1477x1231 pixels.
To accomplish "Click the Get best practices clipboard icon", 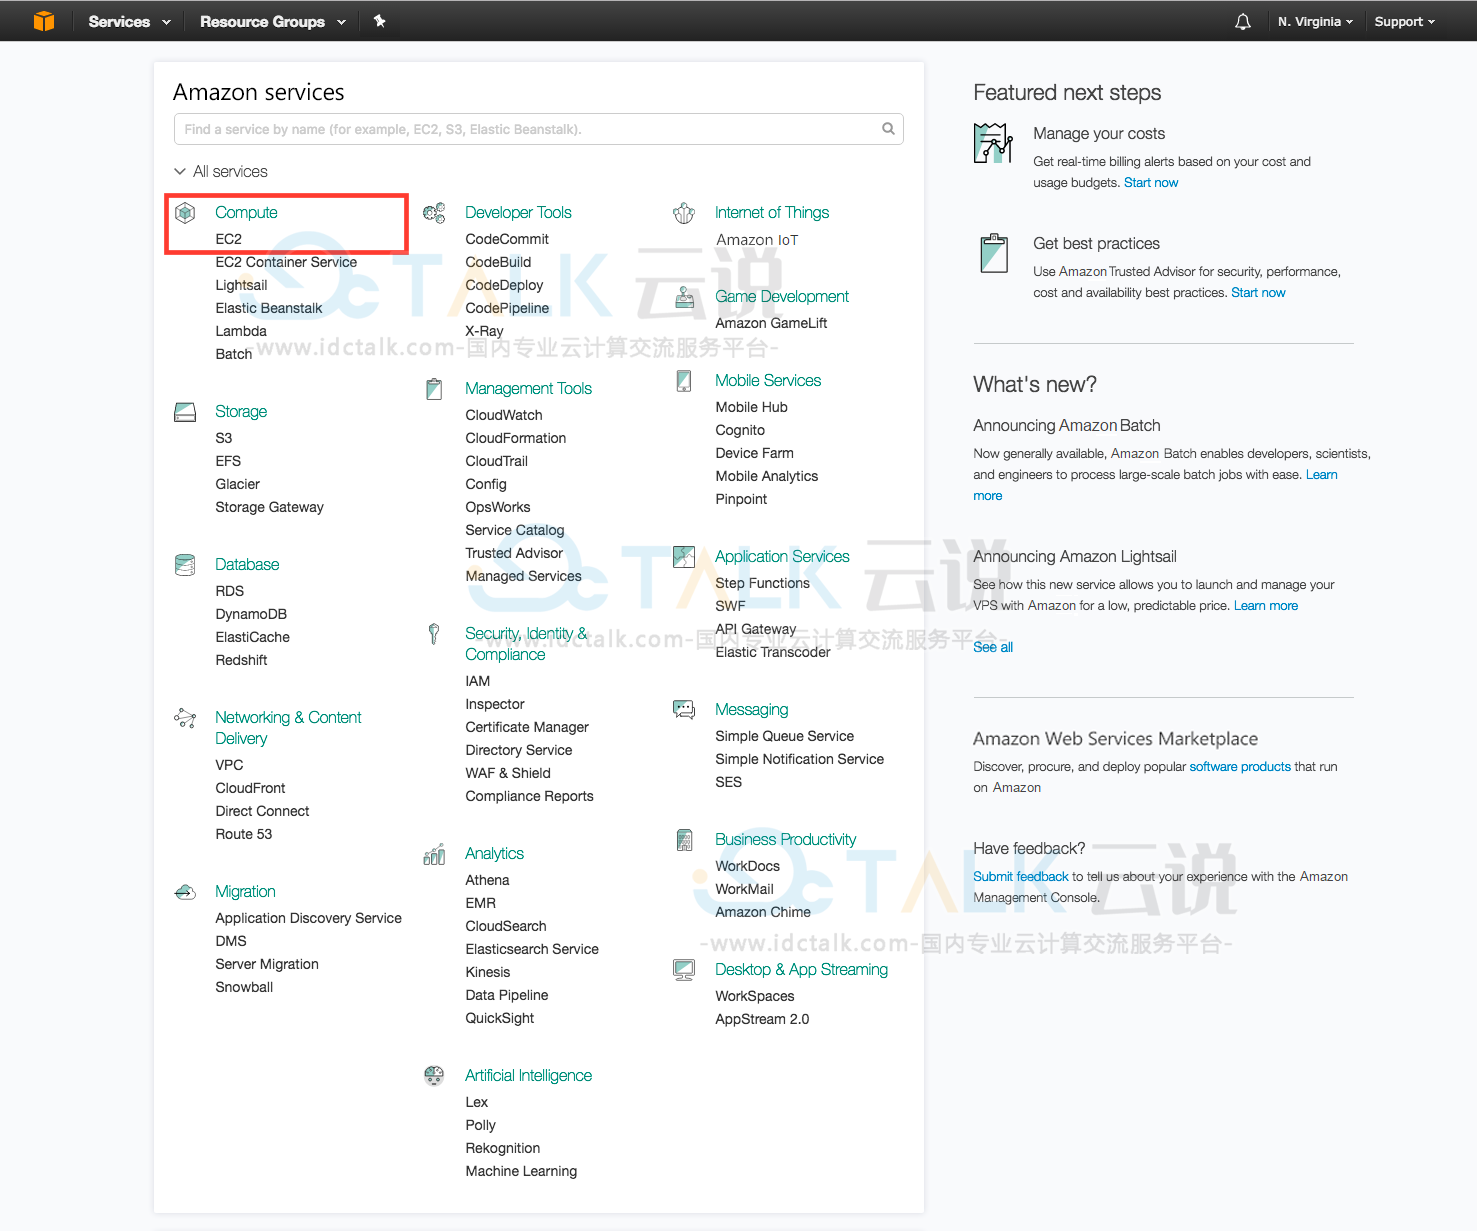I will click(x=993, y=253).
